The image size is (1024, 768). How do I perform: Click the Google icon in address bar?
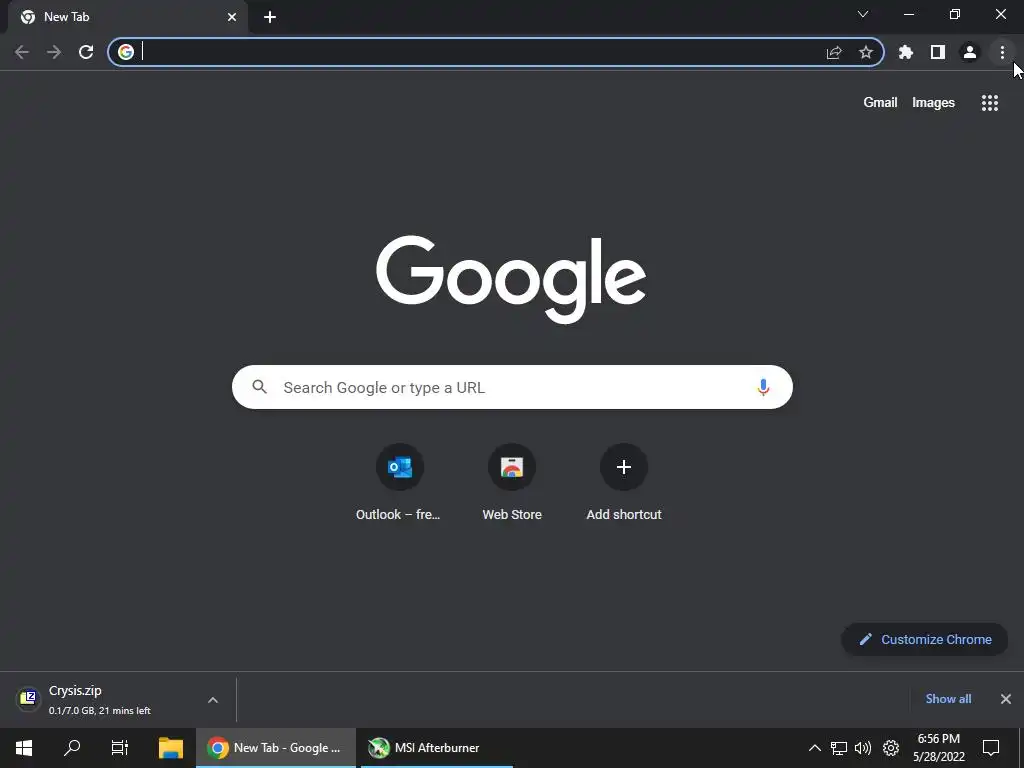[126, 52]
